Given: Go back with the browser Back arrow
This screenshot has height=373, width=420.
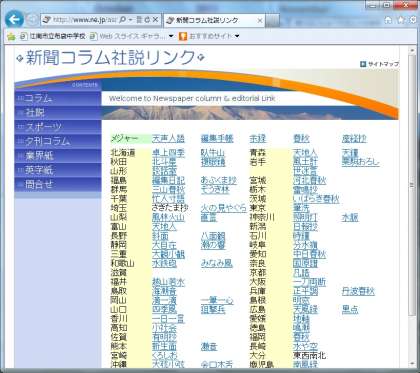Looking at the screenshot, I should point(14,20).
